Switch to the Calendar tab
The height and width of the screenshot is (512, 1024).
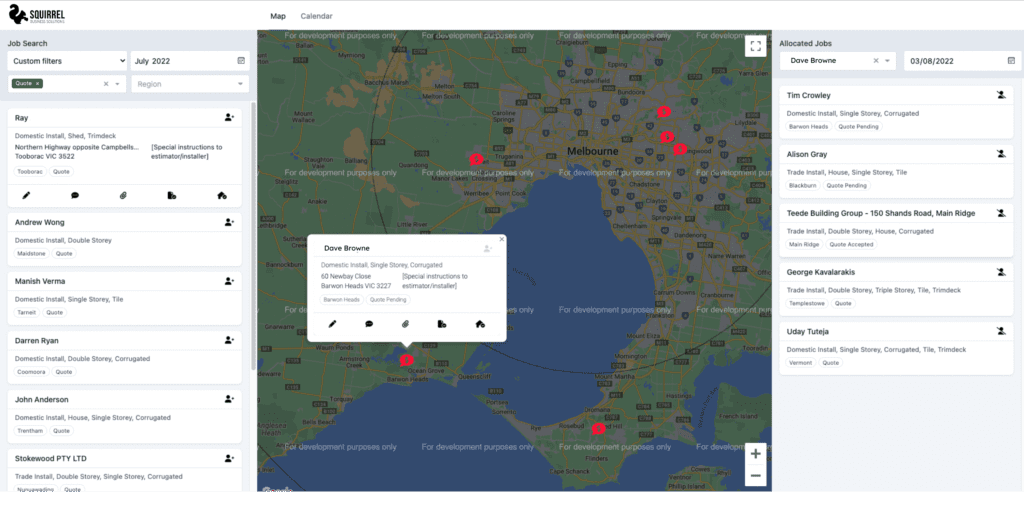click(316, 16)
